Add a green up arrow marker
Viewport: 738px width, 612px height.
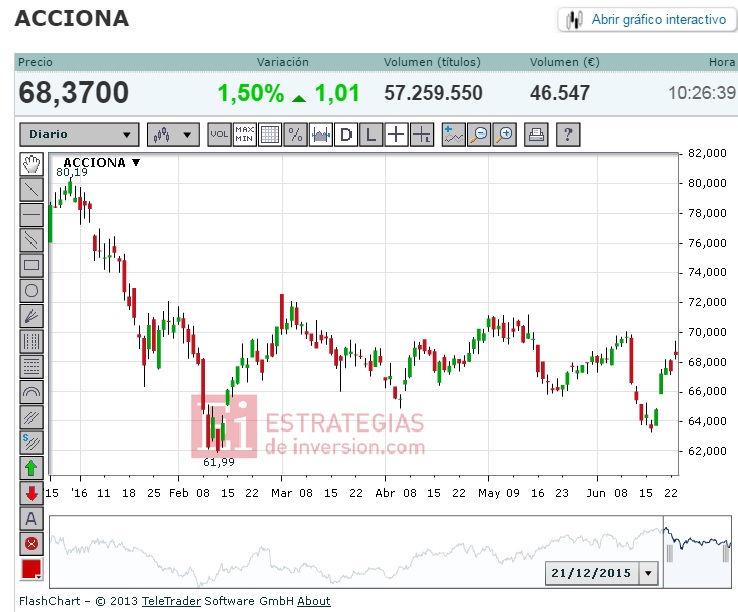[x=32, y=468]
